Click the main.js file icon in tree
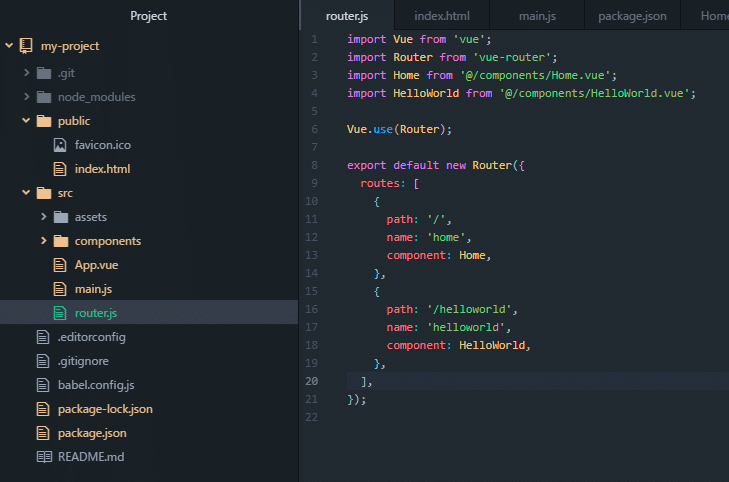 click(60, 289)
